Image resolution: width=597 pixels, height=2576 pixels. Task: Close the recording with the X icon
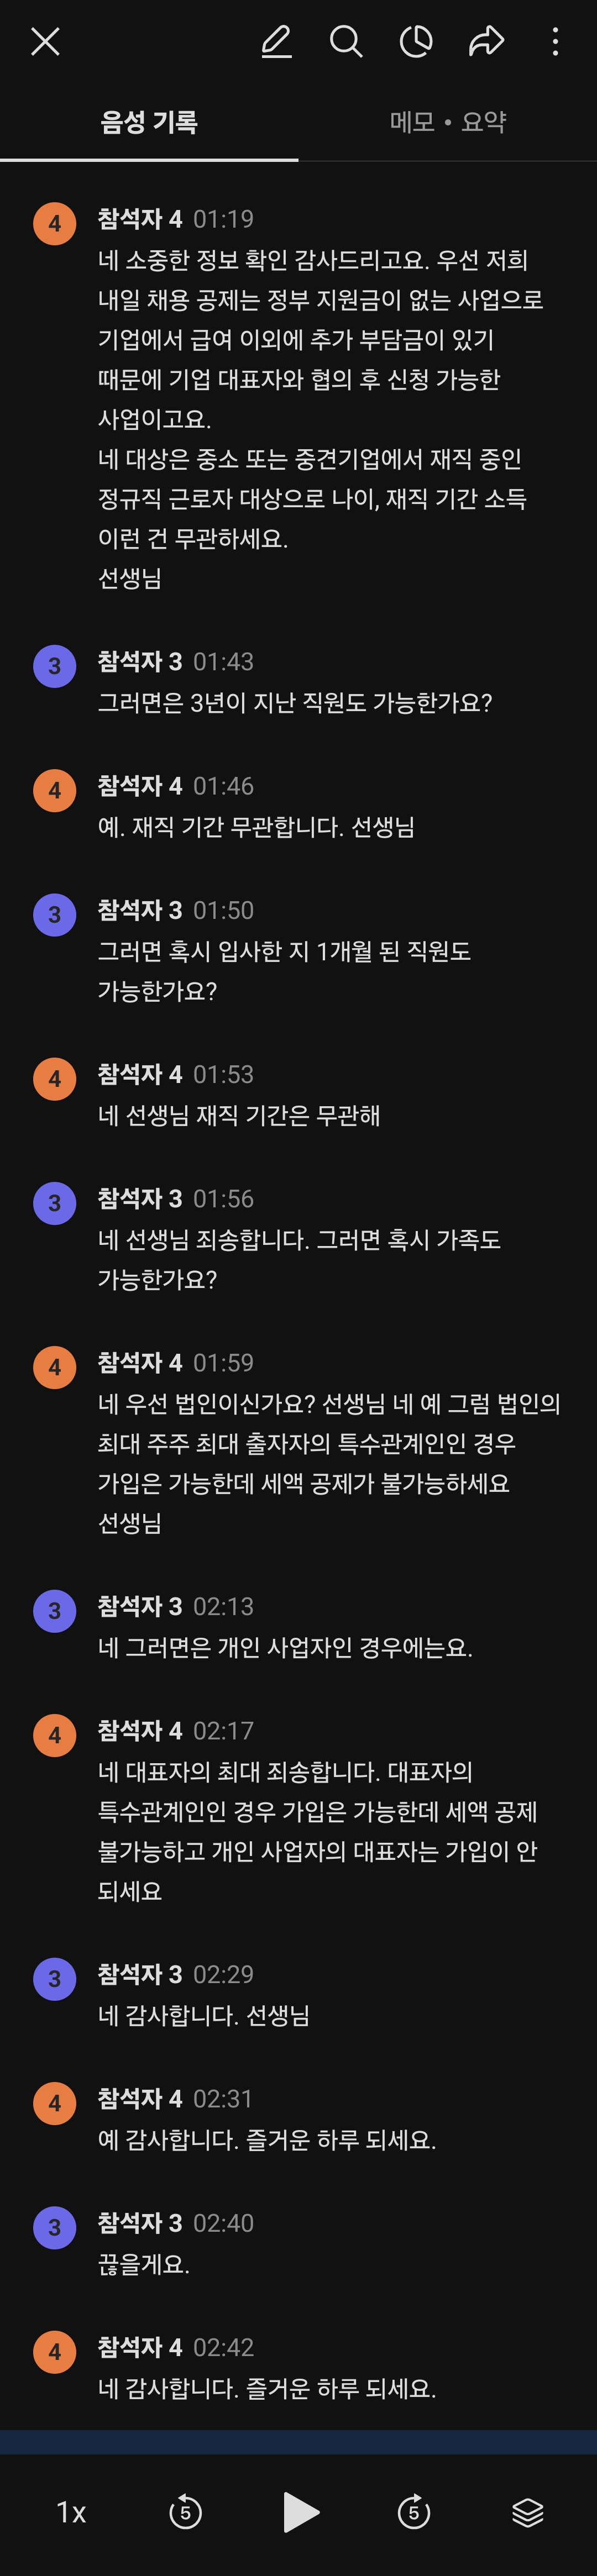(45, 42)
